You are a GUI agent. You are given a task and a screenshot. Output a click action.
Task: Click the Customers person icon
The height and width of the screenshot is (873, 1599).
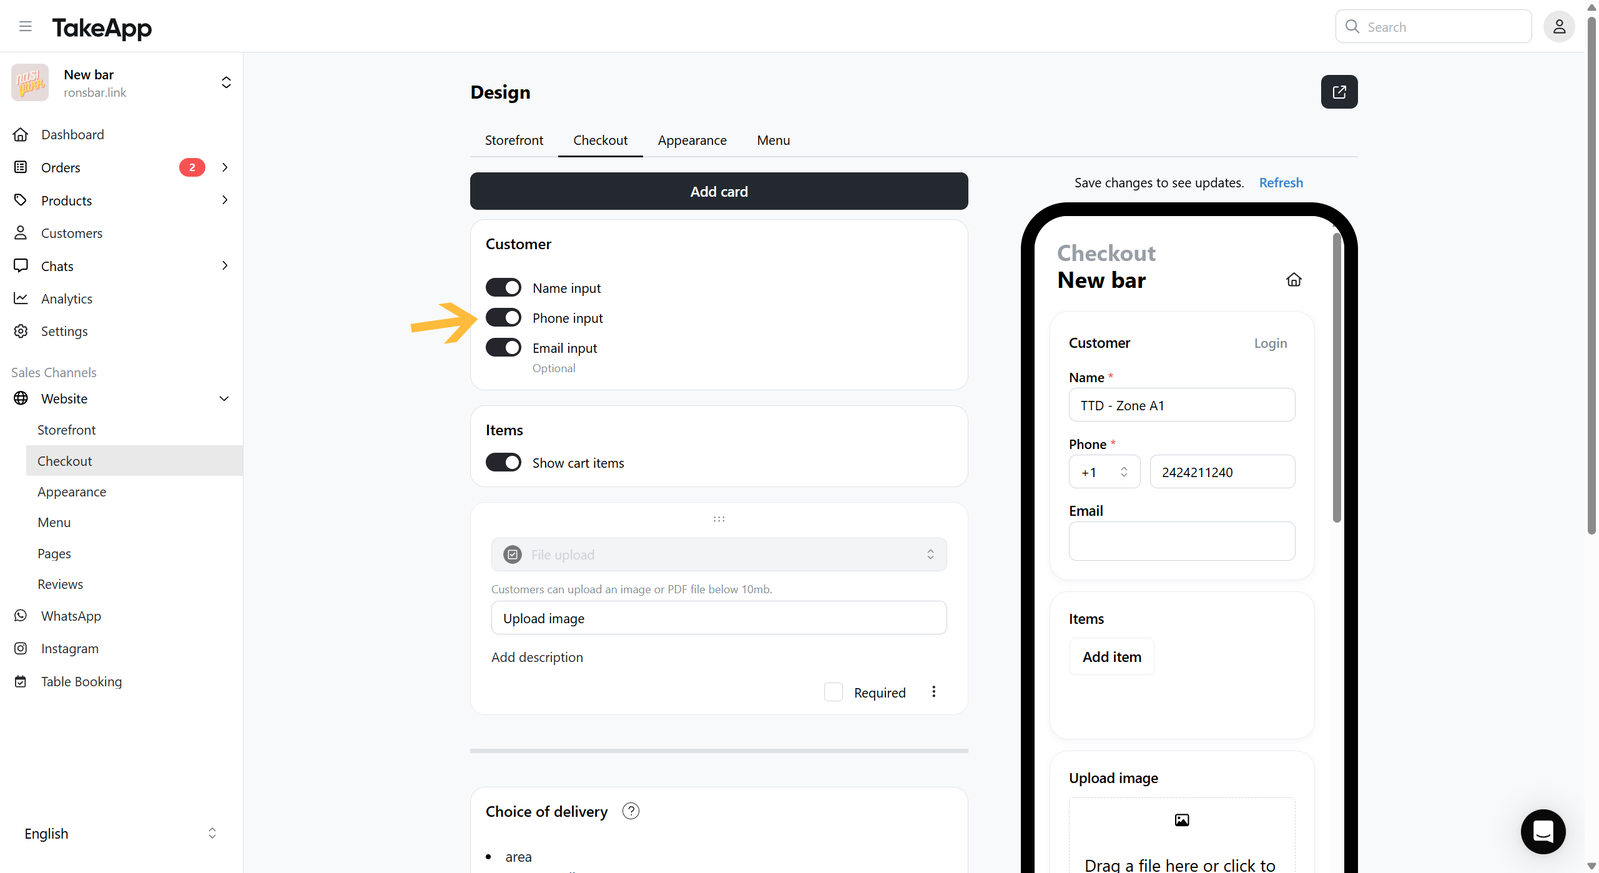[x=20, y=233]
